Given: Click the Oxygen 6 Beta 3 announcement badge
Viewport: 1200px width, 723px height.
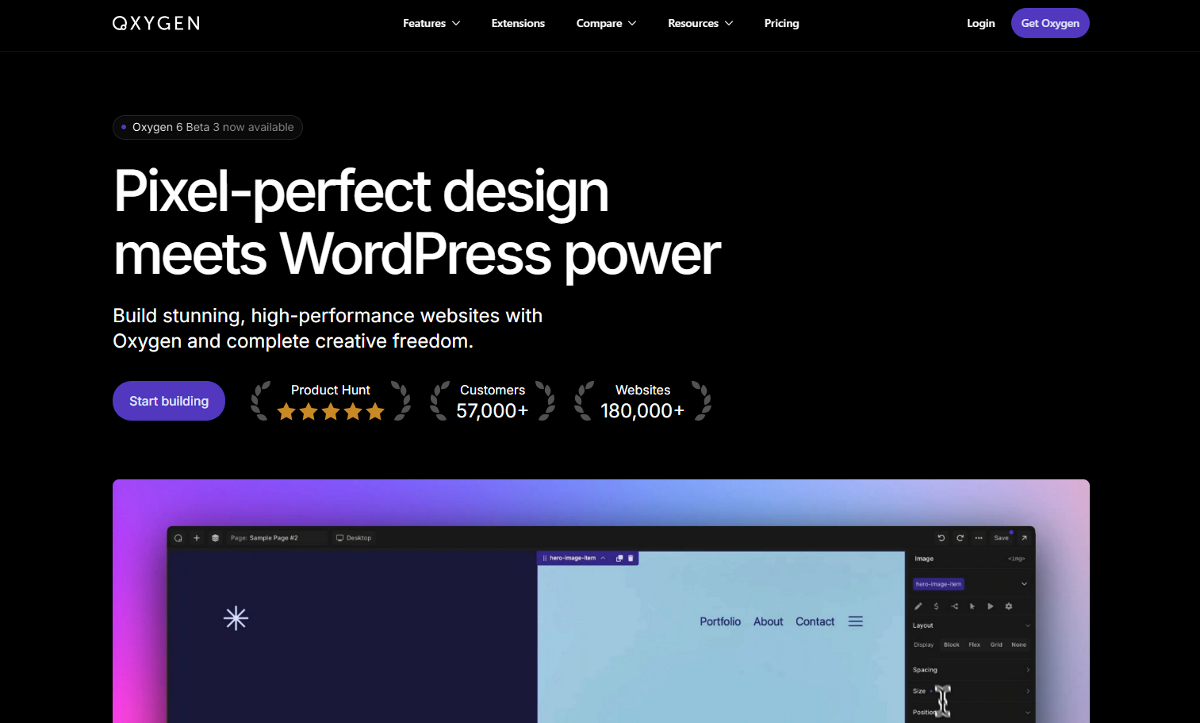Looking at the screenshot, I should (x=207, y=127).
